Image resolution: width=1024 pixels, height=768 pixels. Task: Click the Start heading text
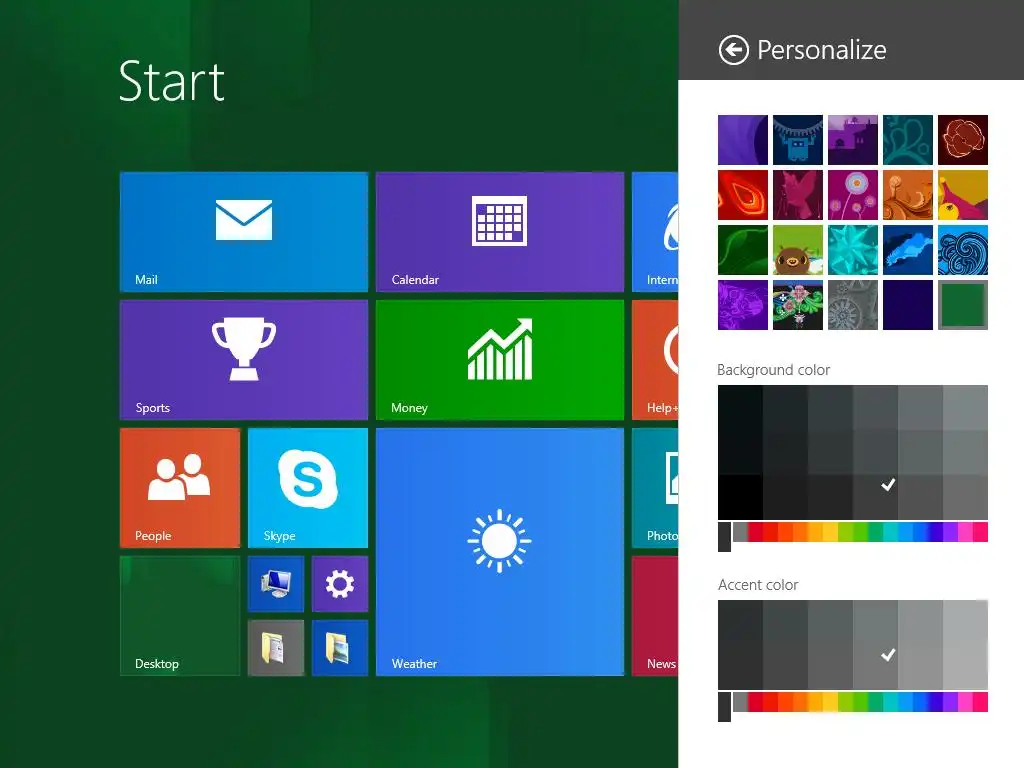[172, 82]
